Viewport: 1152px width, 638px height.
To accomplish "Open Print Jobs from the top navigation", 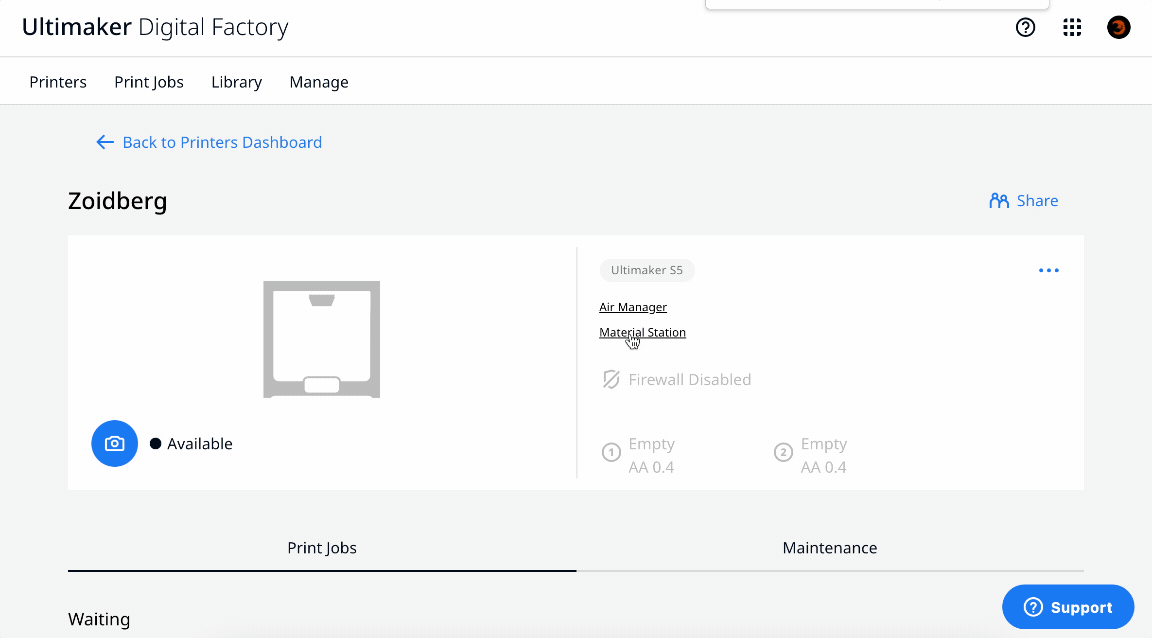I will 148,82.
